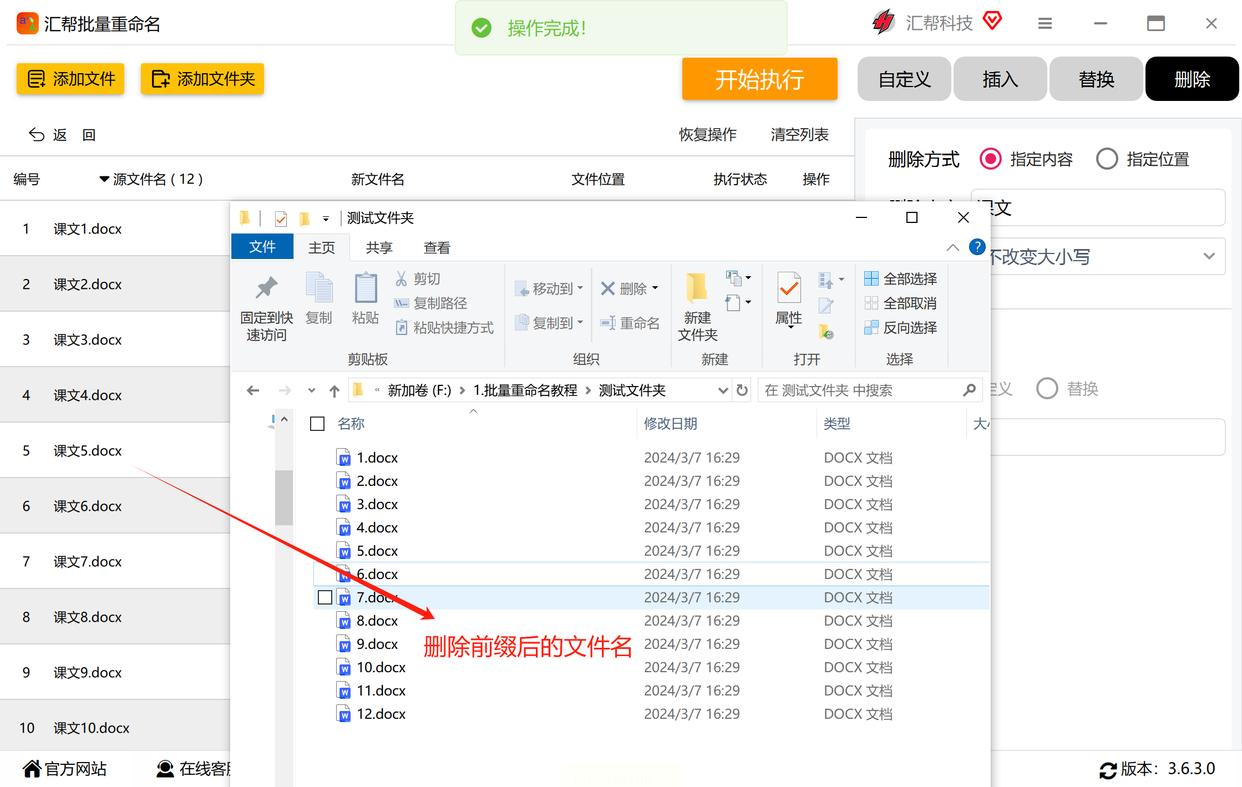Viewport: 1242px width, 787px height.
Task: Switch to the 插入 mode tab
Action: 1000,79
